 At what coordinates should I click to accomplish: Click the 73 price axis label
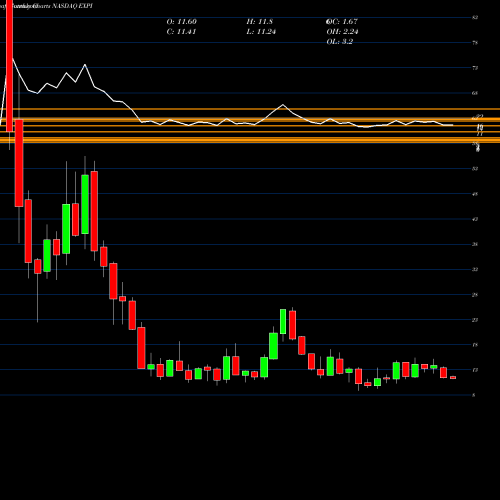[475, 68]
